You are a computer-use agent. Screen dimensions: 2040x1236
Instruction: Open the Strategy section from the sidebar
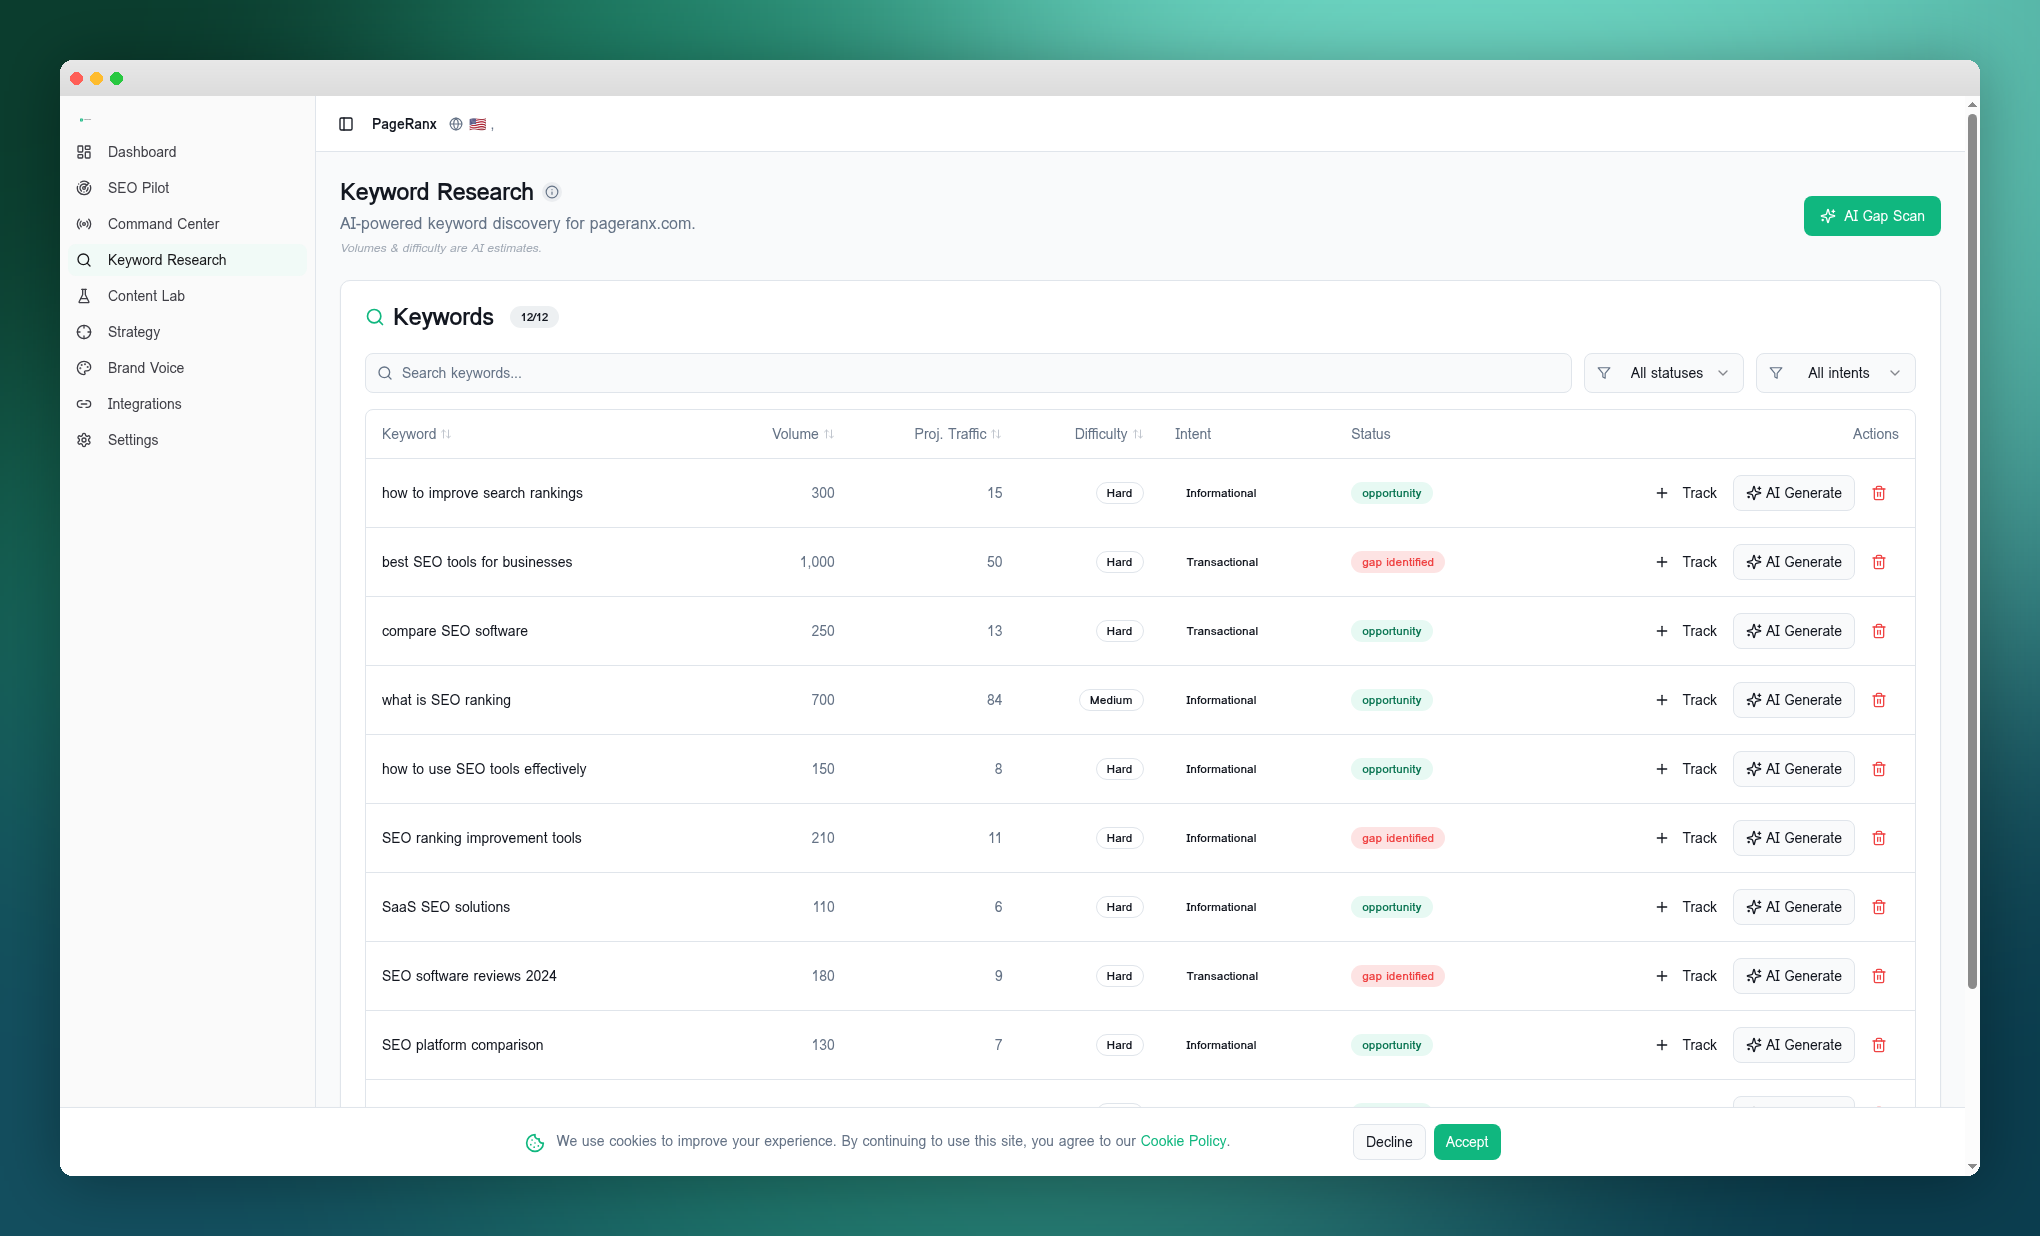click(133, 332)
